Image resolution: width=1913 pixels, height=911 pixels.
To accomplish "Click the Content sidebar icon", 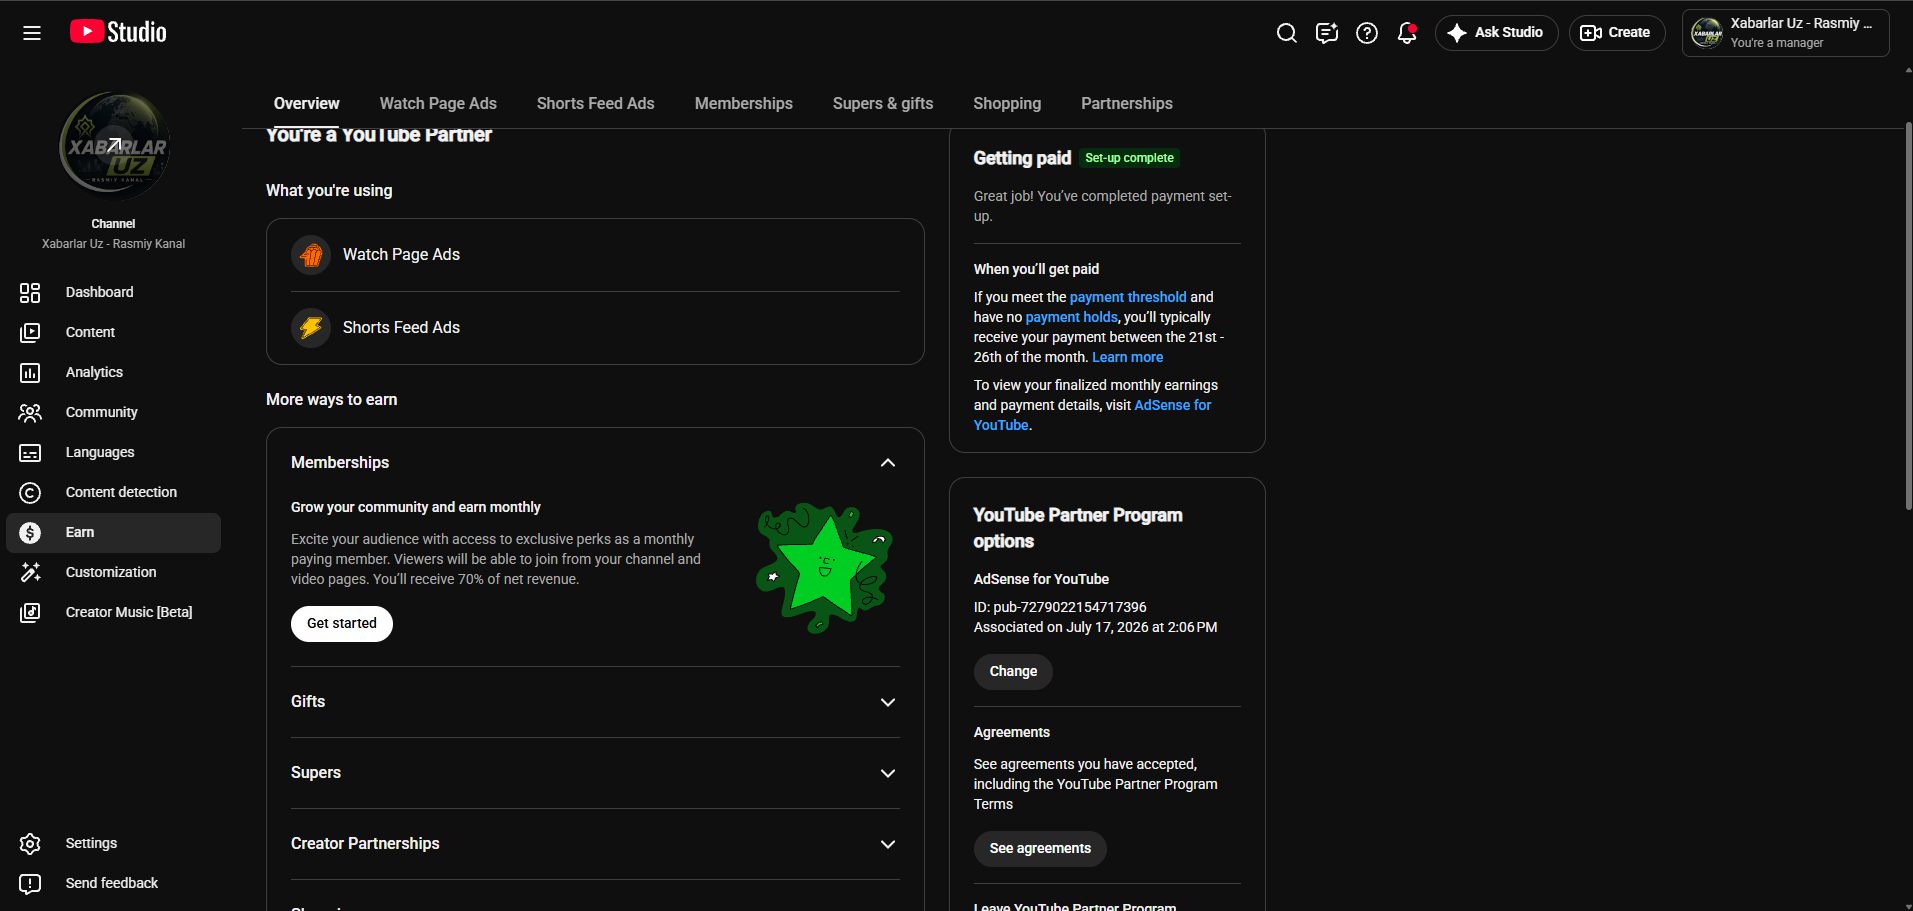I will pyautogui.click(x=30, y=332).
